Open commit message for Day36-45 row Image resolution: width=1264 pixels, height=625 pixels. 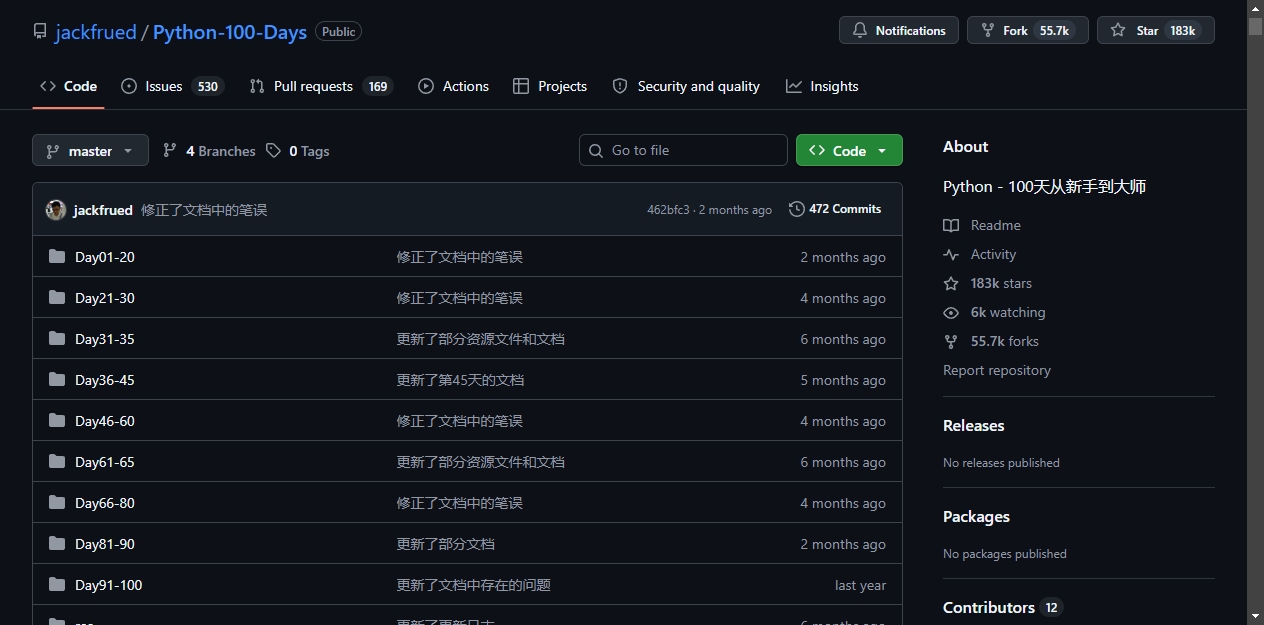461,380
